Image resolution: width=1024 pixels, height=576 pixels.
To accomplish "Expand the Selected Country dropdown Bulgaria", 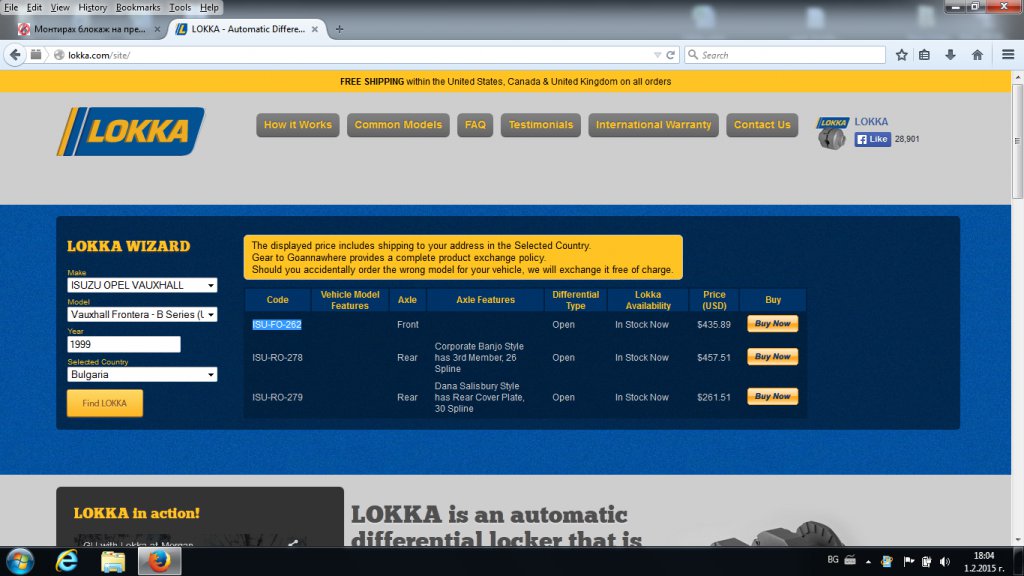I will [x=142, y=375].
